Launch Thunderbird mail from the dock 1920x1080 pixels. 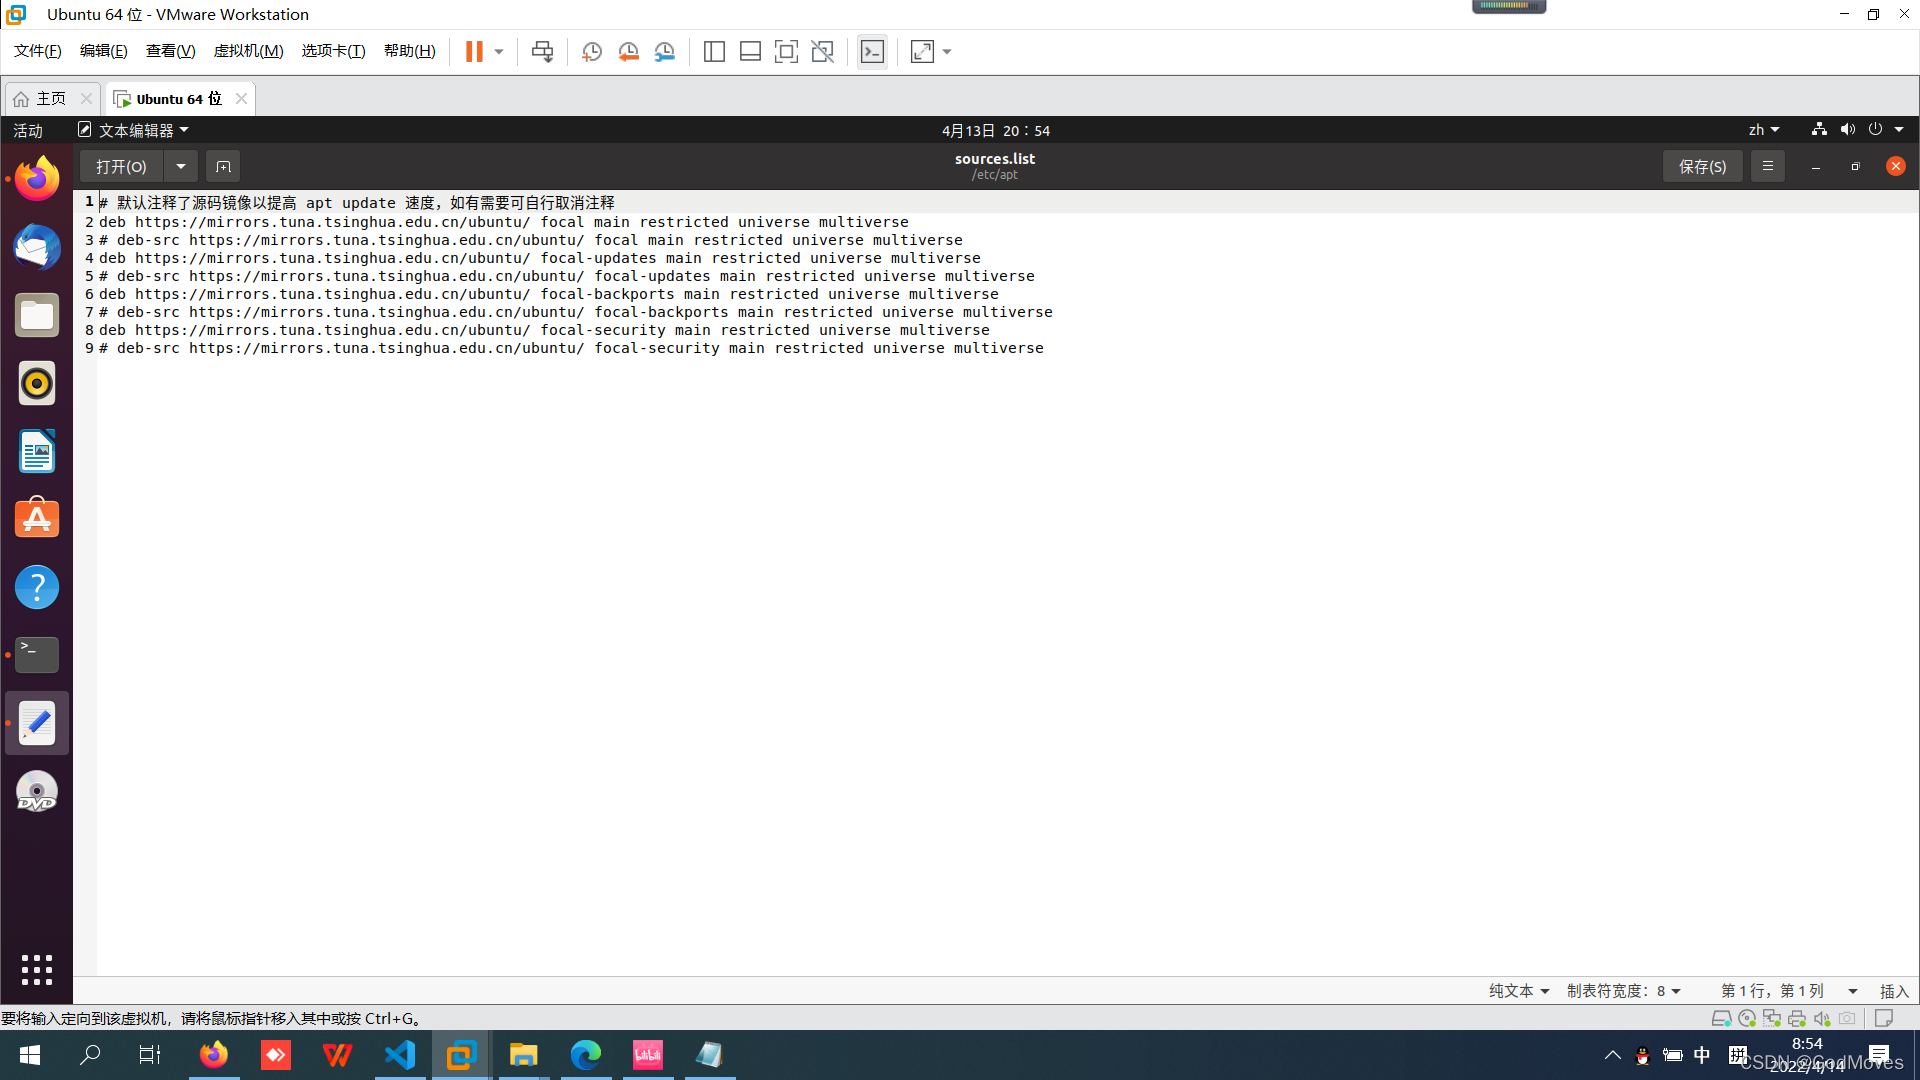(37, 247)
